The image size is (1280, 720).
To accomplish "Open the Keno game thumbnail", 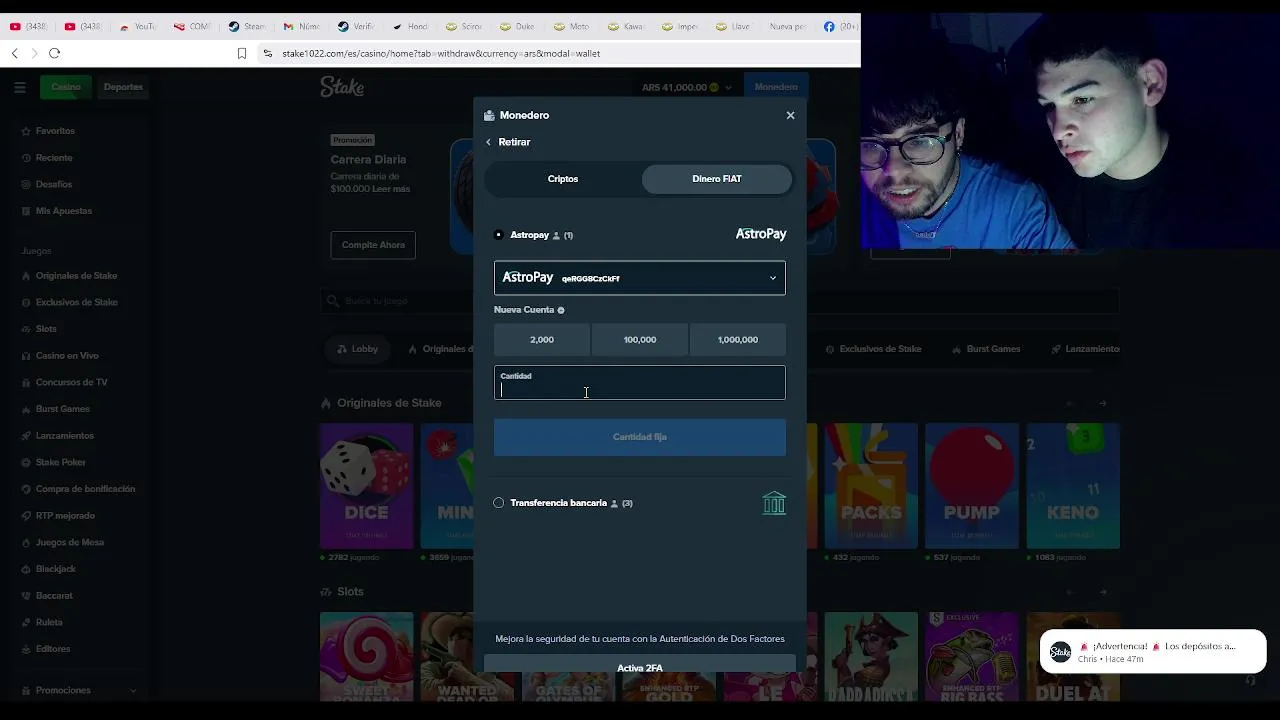I will click(x=1073, y=486).
